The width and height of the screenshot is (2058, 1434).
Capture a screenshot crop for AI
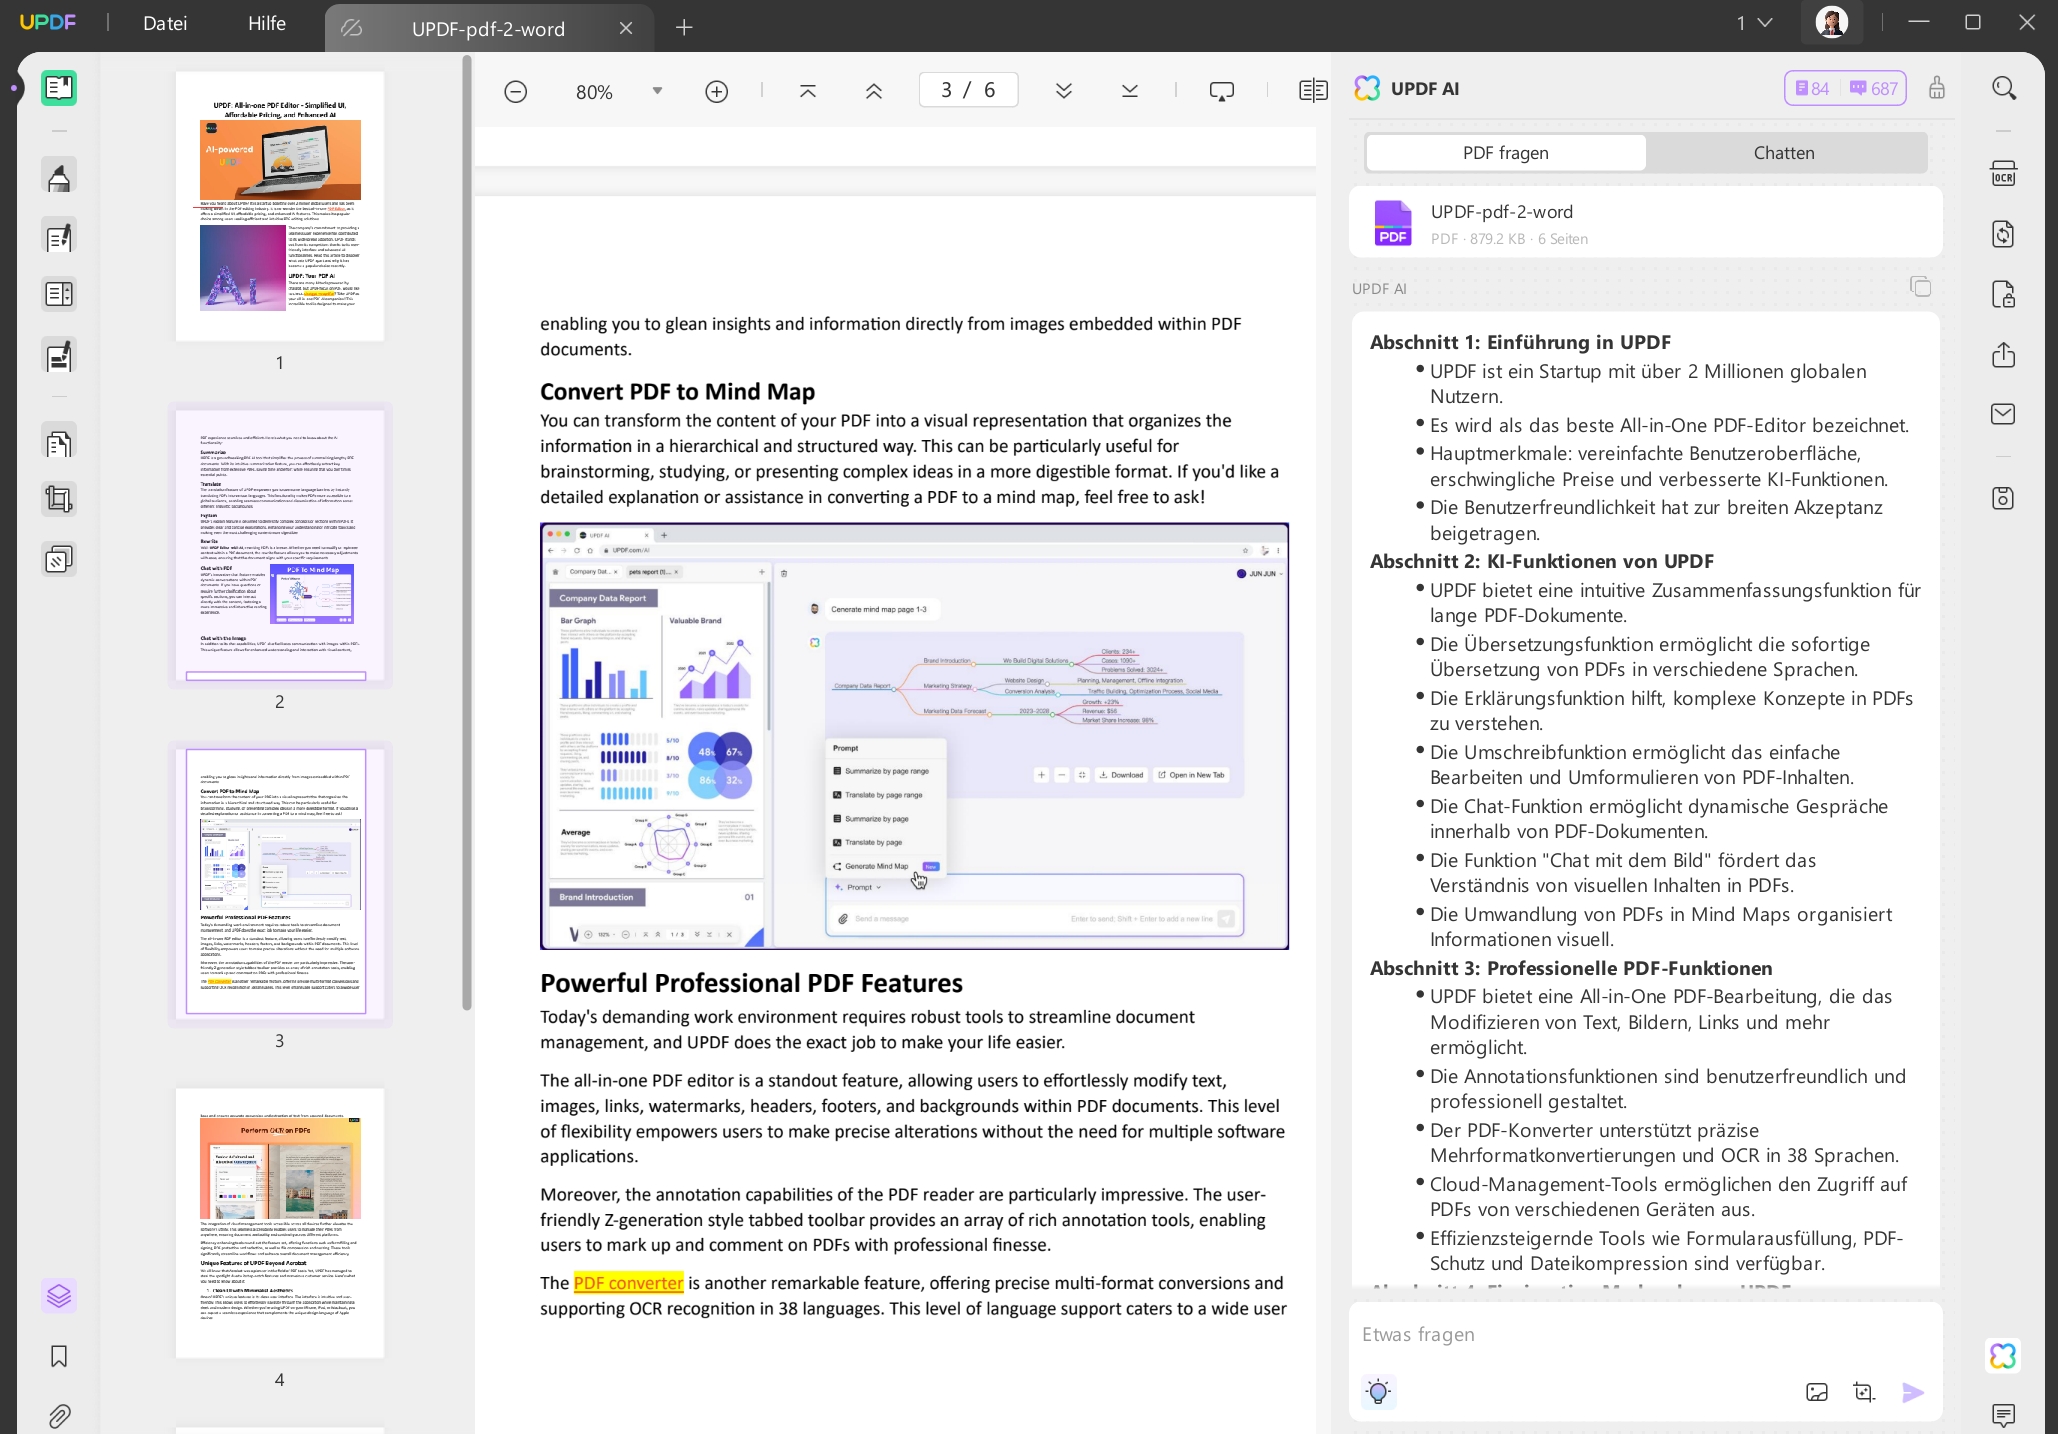[x=1864, y=1392]
